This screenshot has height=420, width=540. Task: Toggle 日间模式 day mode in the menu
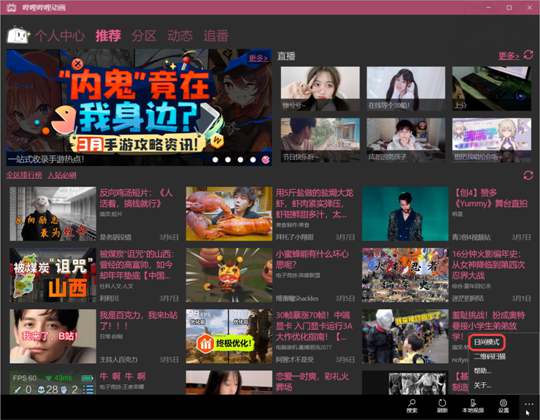tap(487, 342)
